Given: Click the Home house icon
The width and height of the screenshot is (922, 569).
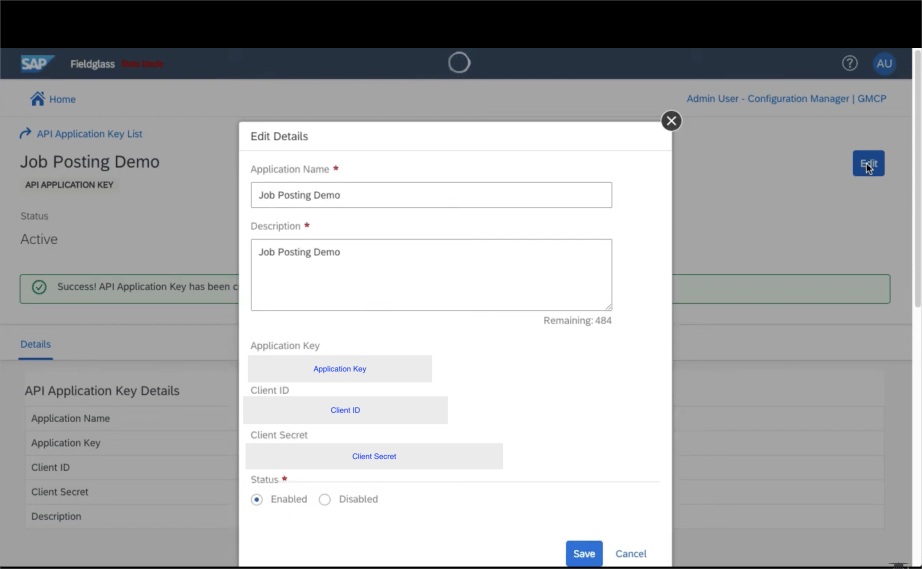Looking at the screenshot, I should coord(38,98).
